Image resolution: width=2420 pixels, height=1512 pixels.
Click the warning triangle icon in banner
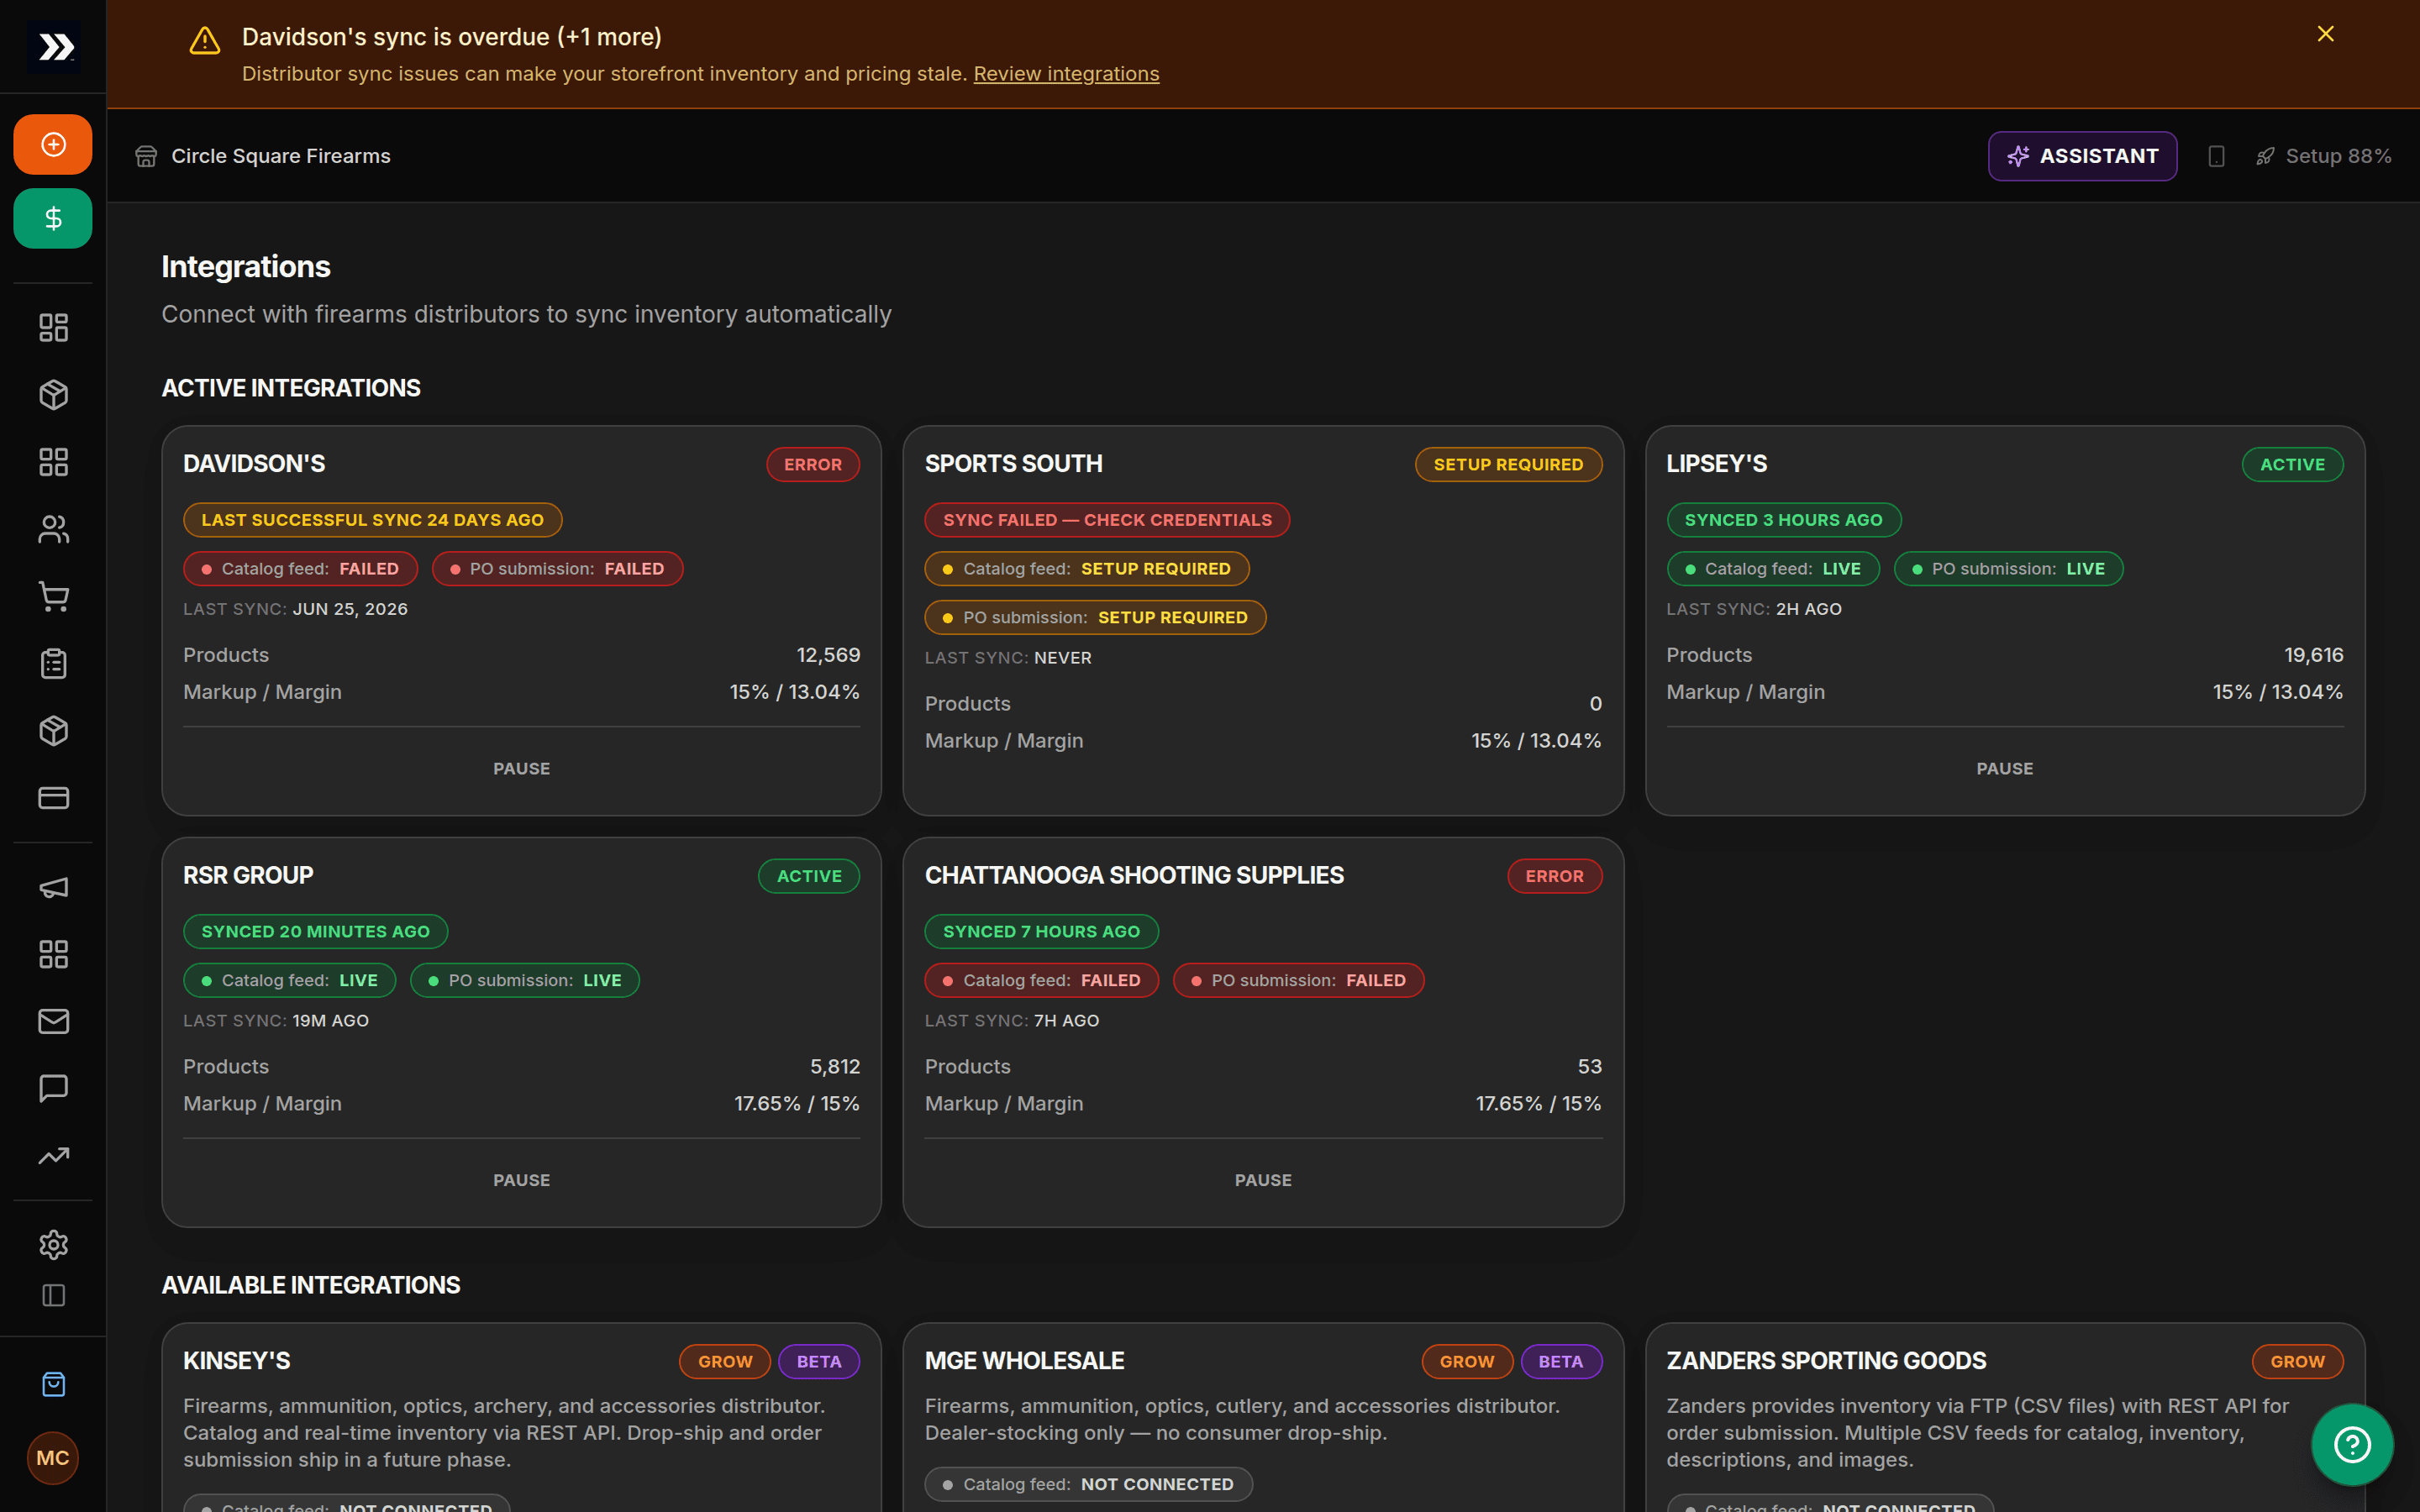click(x=205, y=41)
